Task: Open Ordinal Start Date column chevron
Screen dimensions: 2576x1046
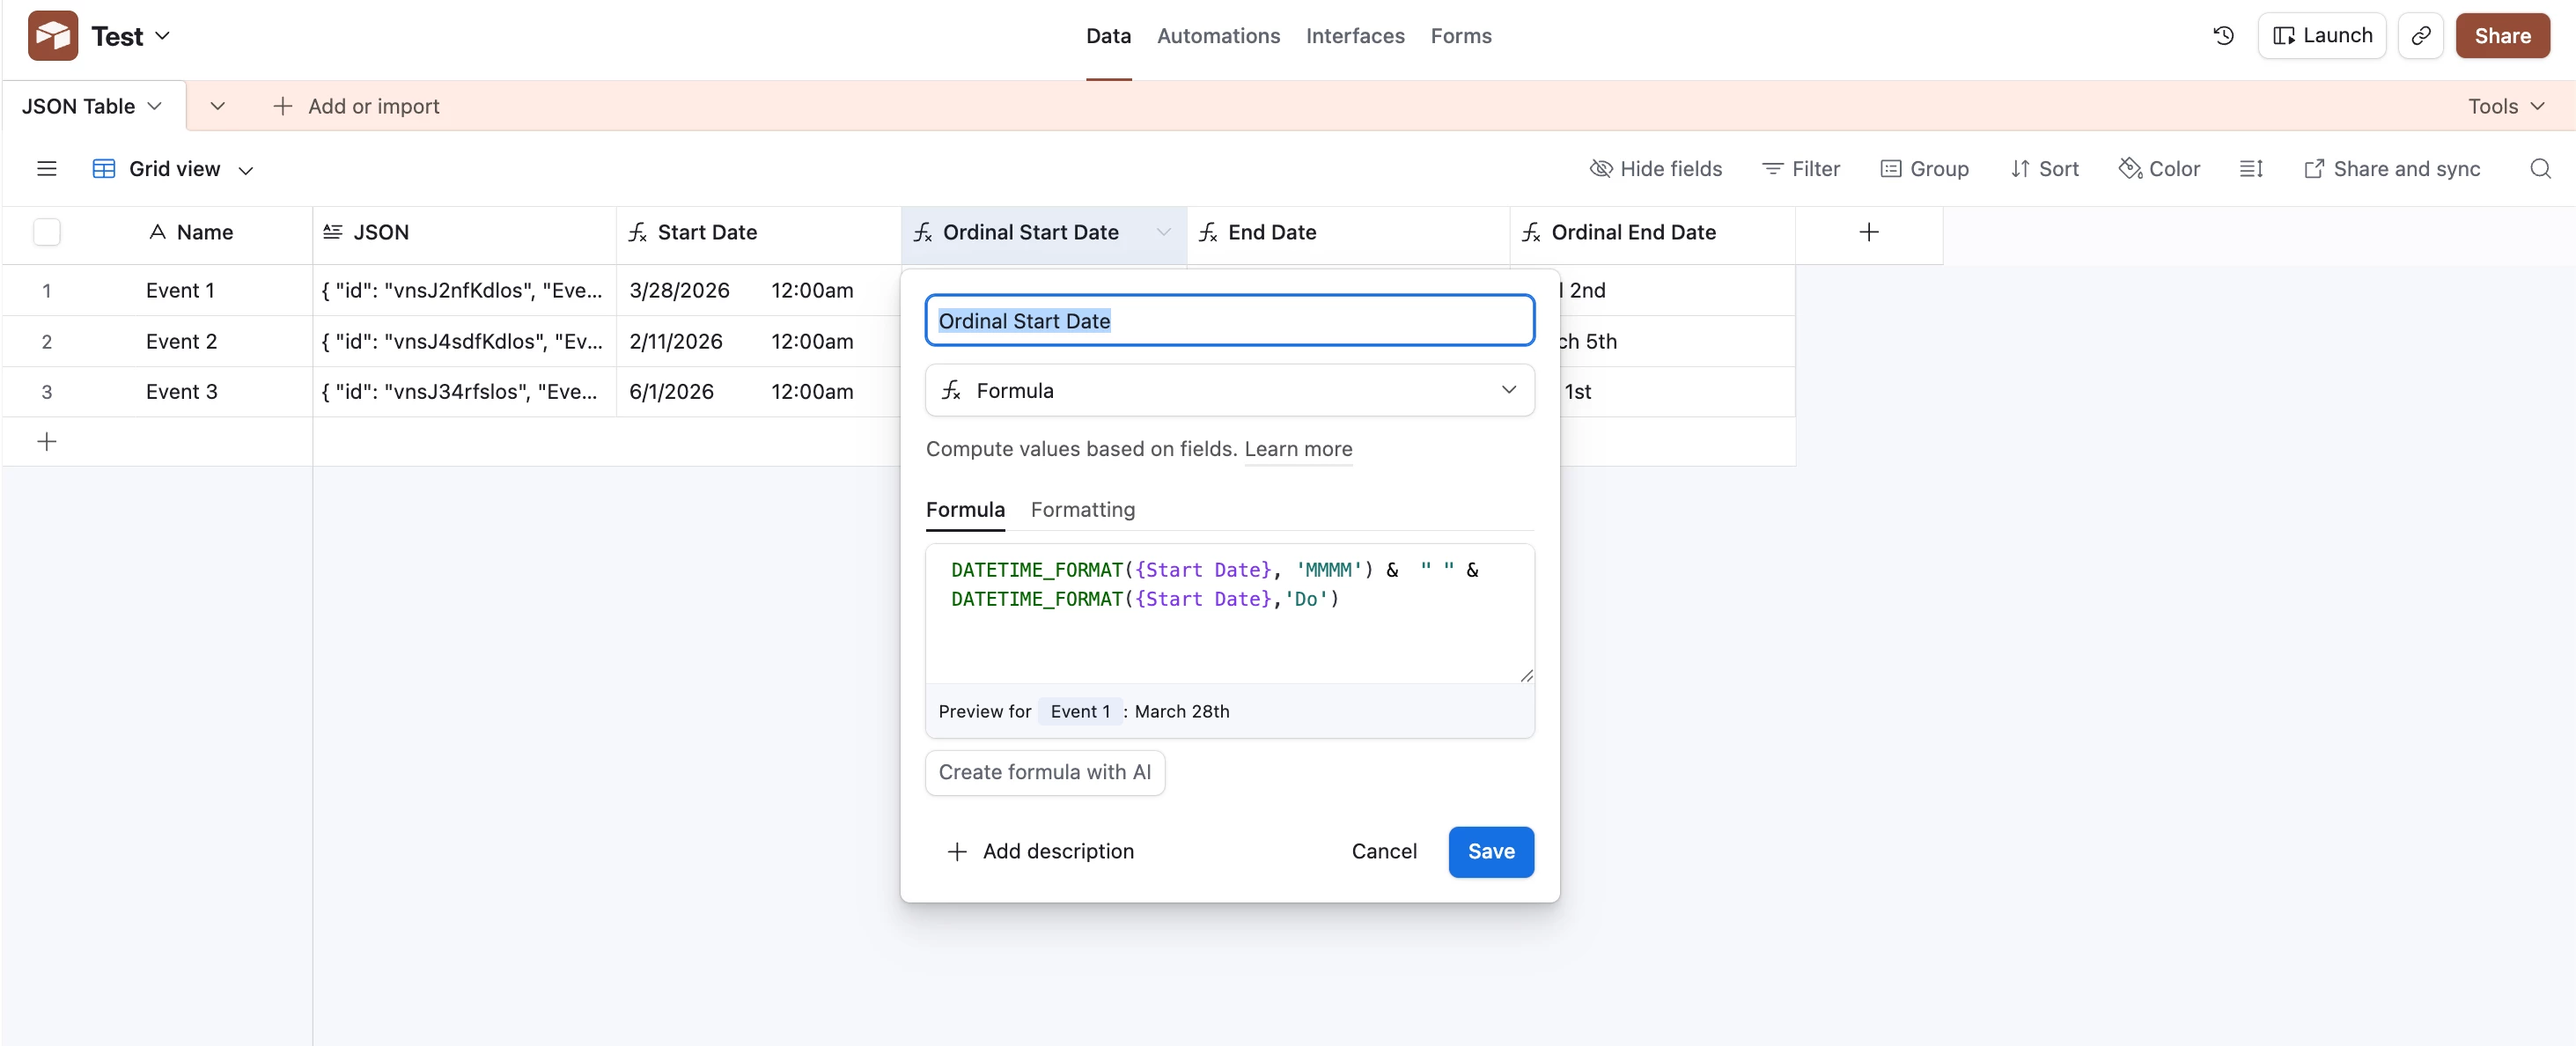Action: 1163,232
